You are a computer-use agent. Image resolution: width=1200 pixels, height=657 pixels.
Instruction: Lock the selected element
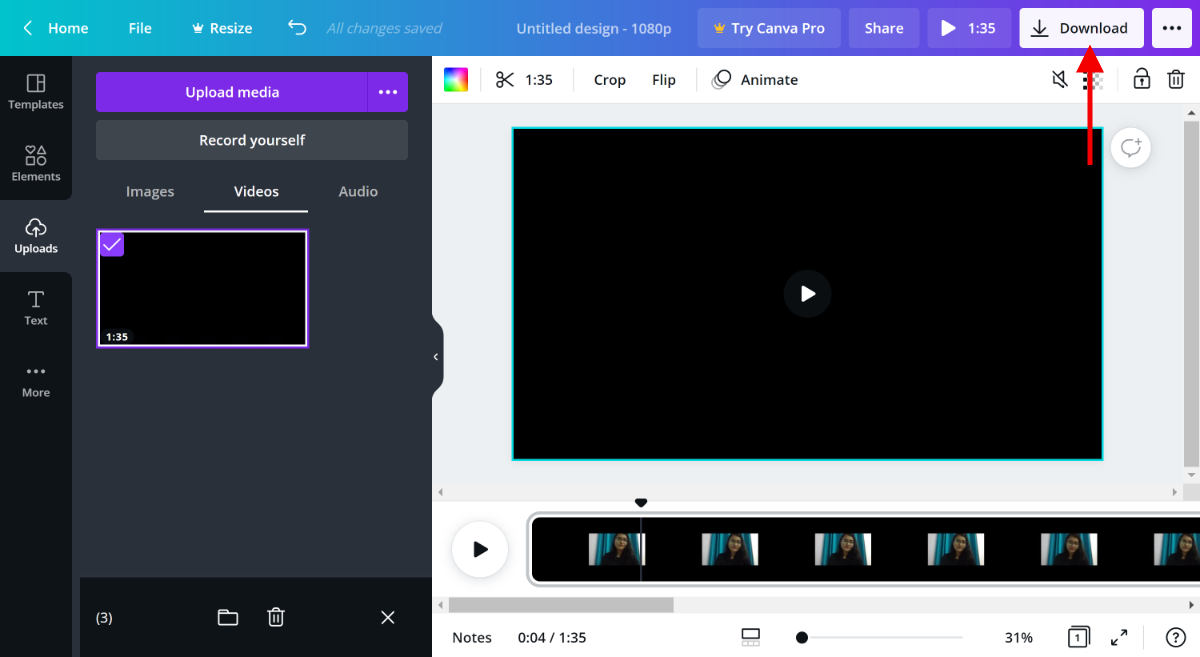(x=1141, y=80)
